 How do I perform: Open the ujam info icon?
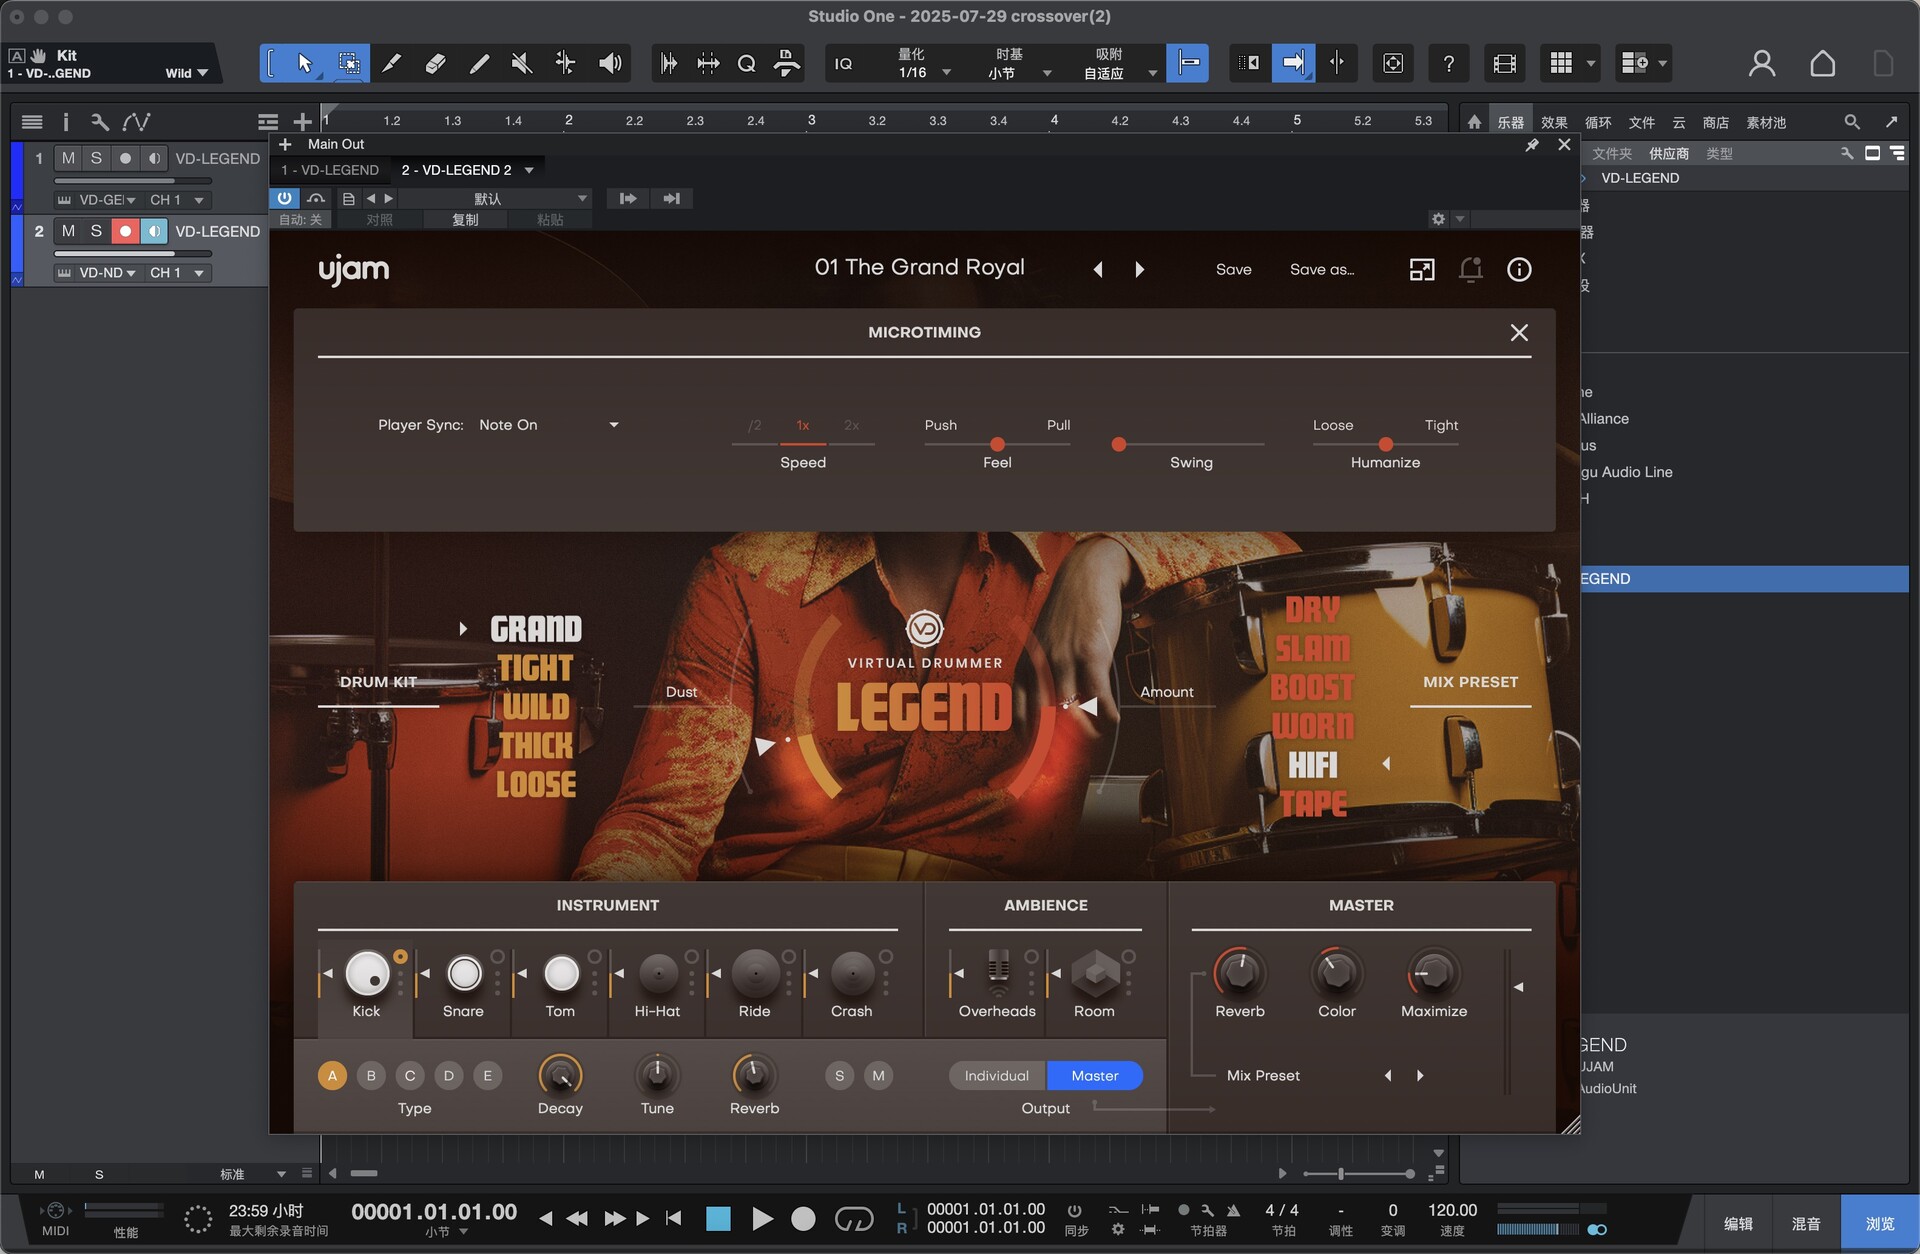[x=1519, y=269]
